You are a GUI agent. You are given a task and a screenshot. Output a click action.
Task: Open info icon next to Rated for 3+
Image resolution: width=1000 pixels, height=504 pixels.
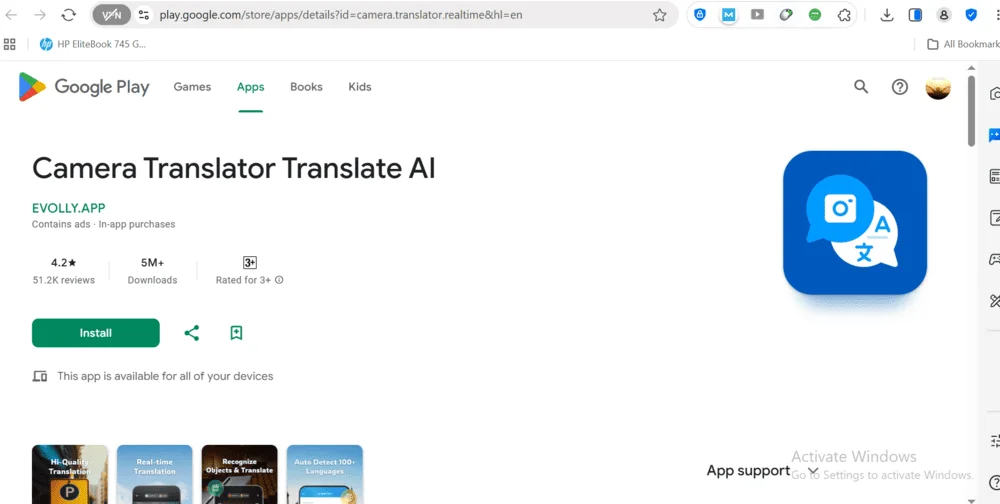click(x=279, y=280)
